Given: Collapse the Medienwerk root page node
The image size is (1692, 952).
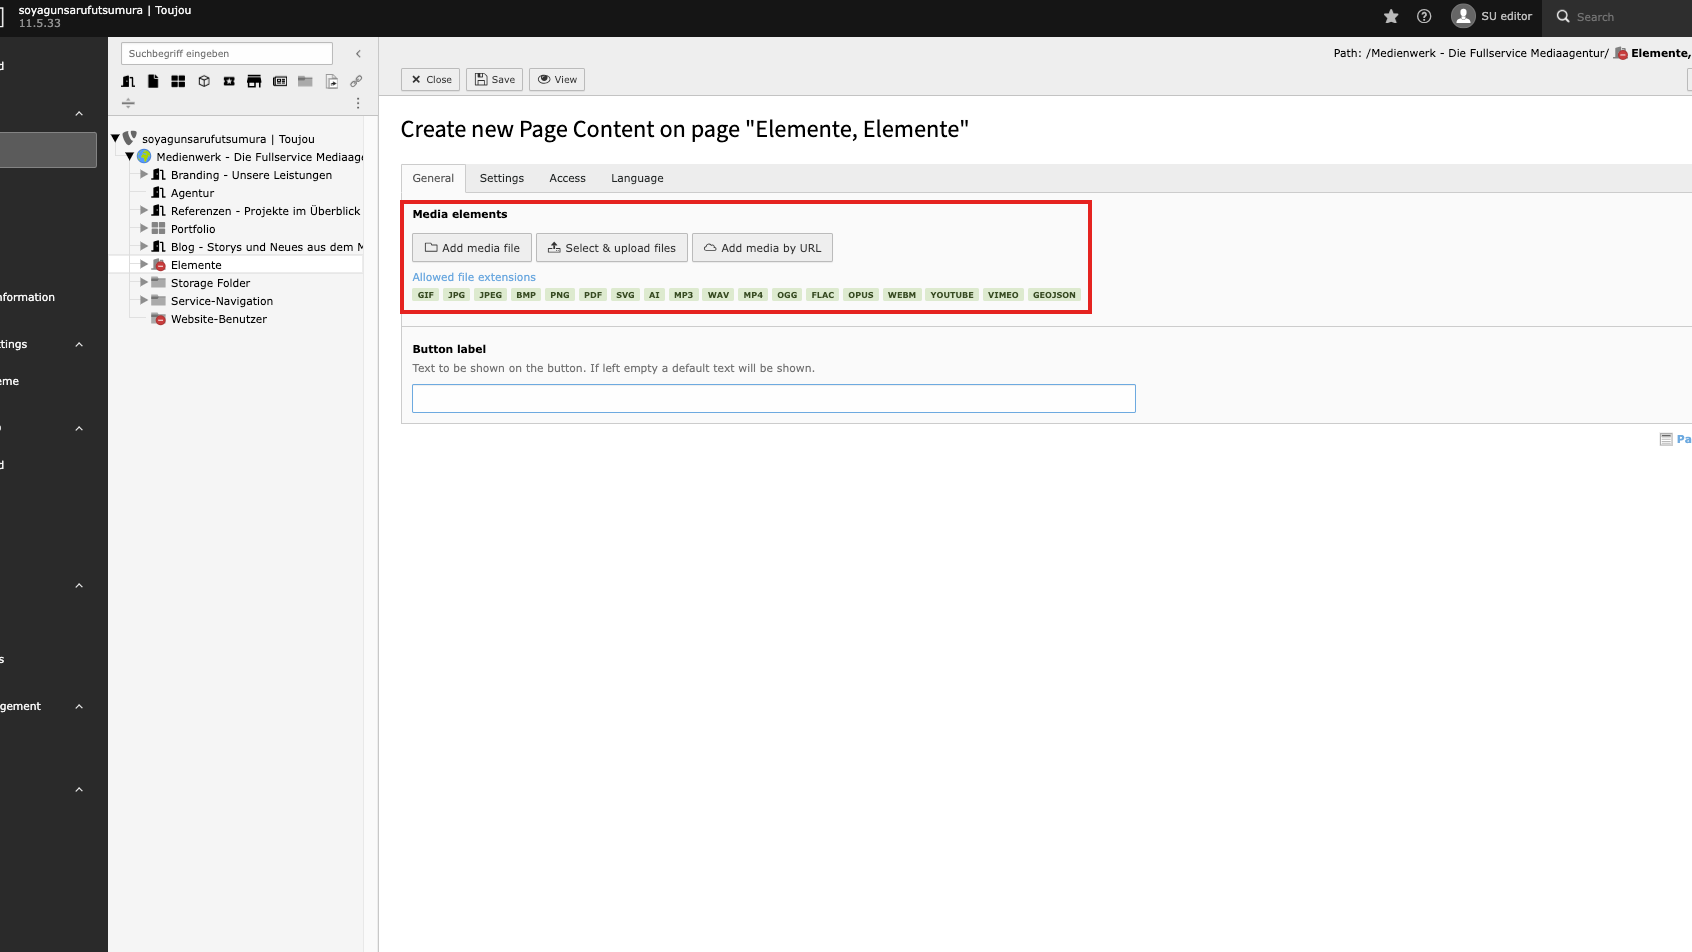Looking at the screenshot, I should [x=130, y=157].
